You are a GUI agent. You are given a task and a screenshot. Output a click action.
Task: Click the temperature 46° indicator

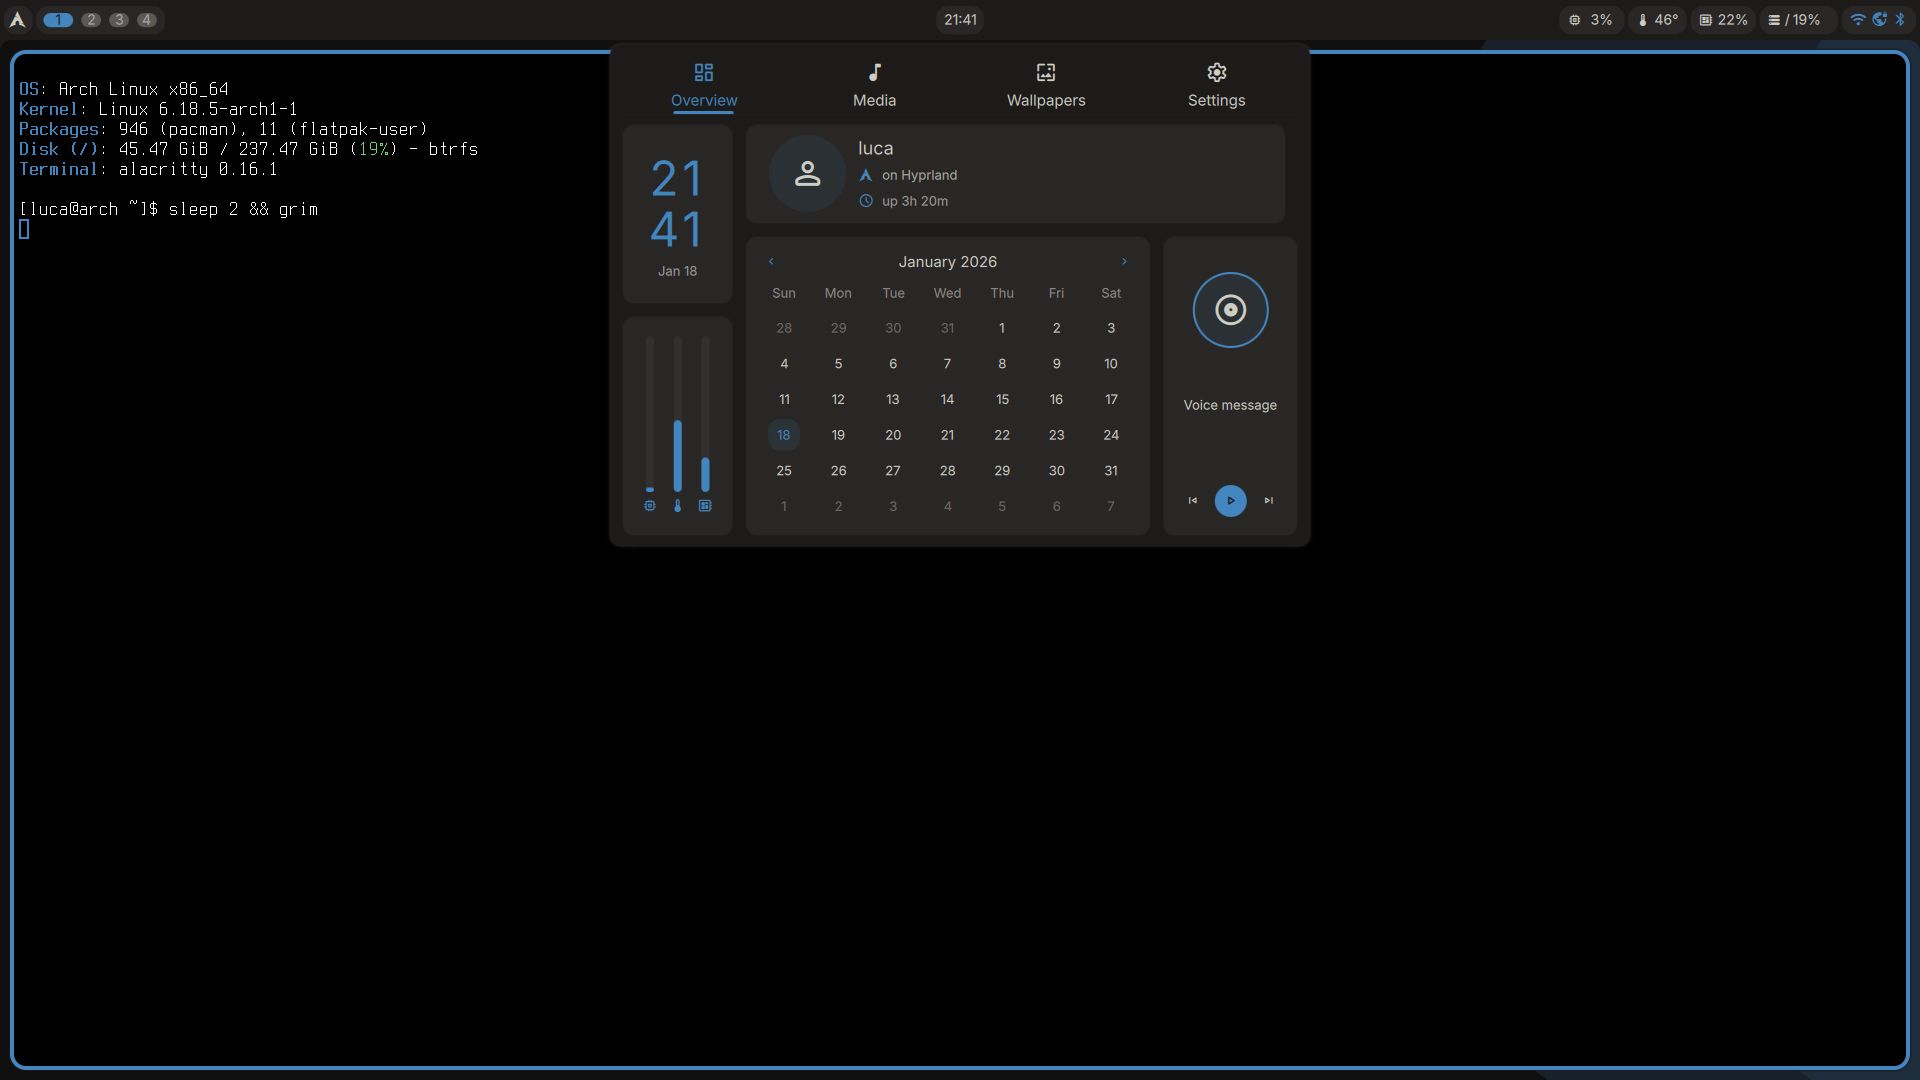coord(1655,19)
